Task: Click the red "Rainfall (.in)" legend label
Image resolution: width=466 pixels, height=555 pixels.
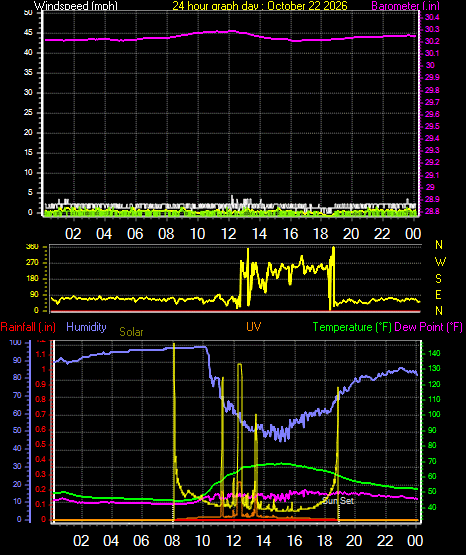Action: tap(28, 327)
